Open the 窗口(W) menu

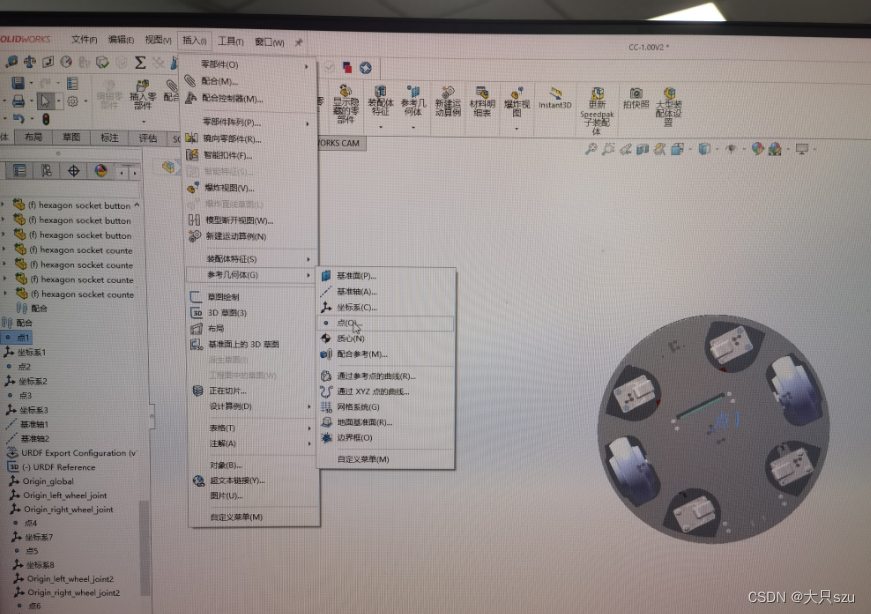[x=269, y=42]
